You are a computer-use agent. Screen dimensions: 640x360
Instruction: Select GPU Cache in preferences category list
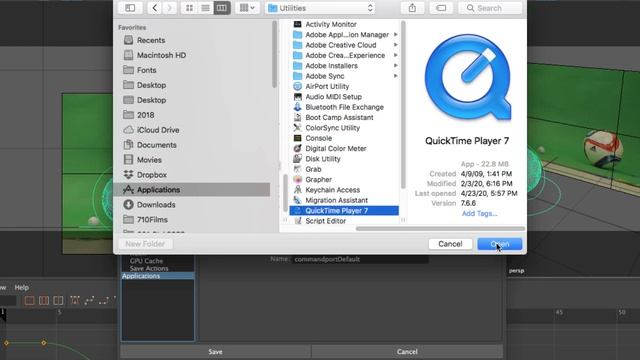pos(146,261)
